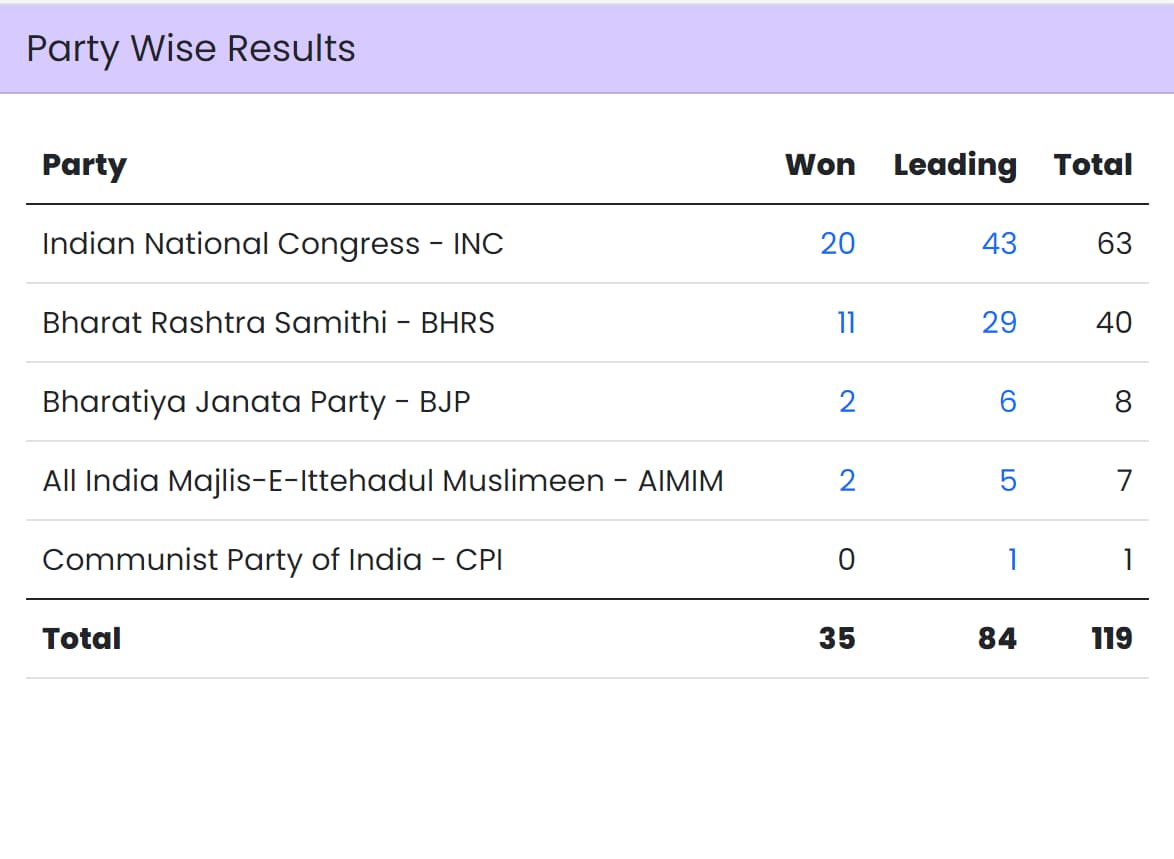Click the Won column header

(x=820, y=165)
